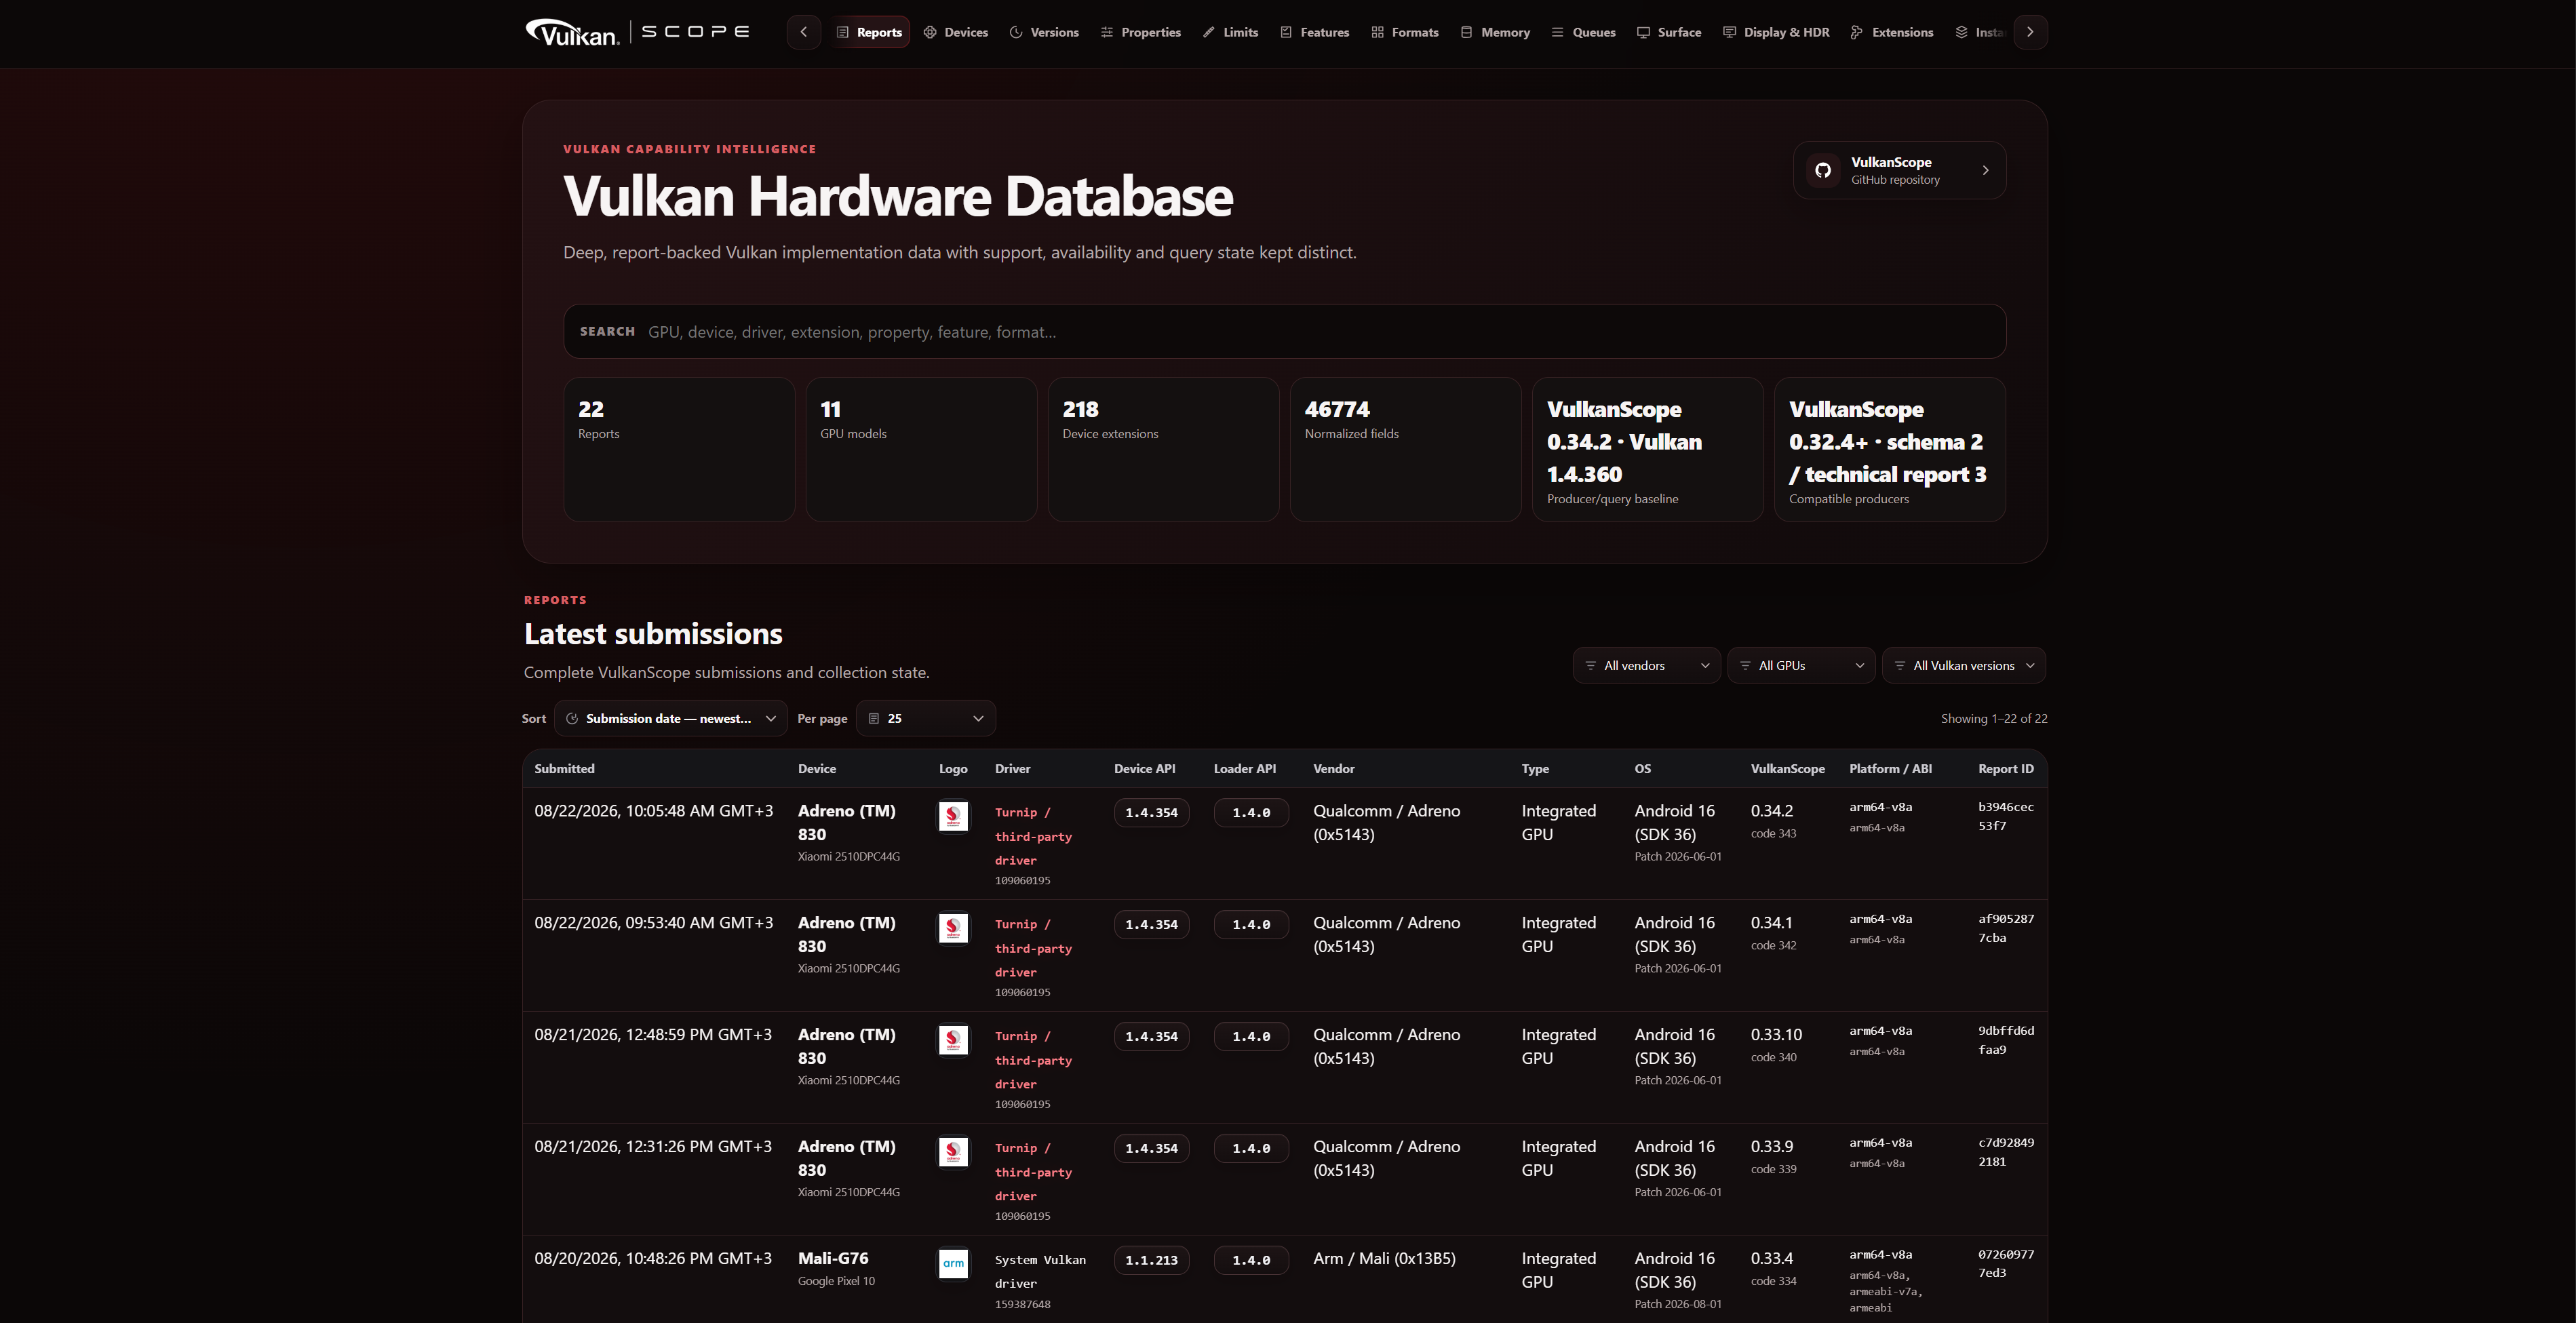Screen dimensions: 2576x1323
Task: Click the GitHub octocat icon
Action: (1823, 170)
